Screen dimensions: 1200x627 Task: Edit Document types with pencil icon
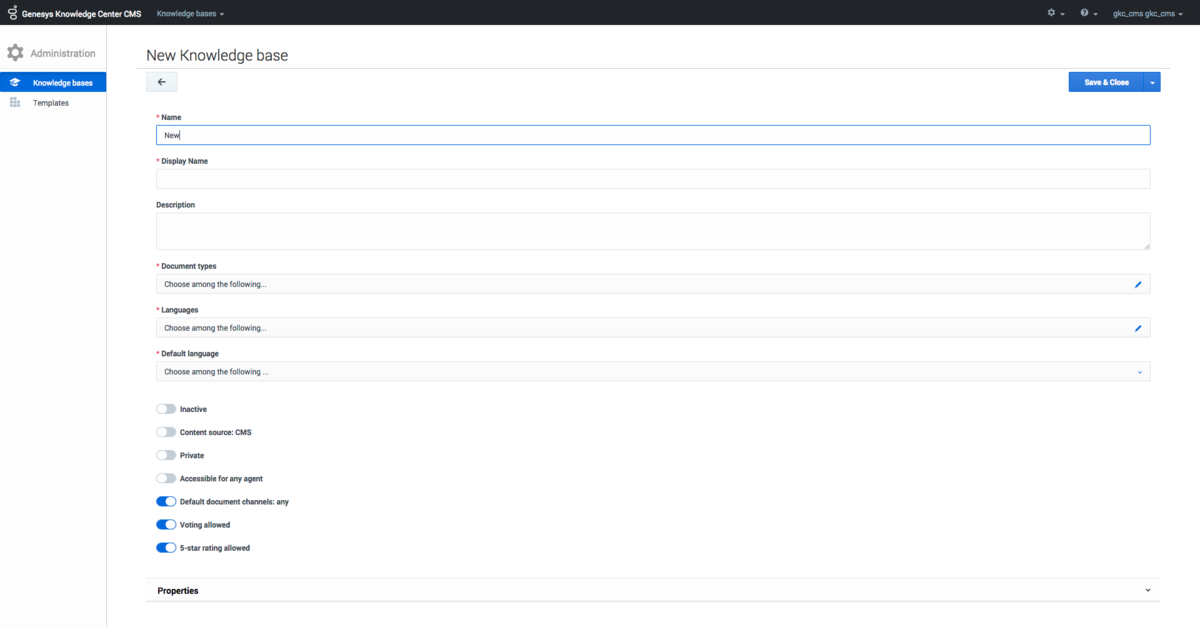1138,284
